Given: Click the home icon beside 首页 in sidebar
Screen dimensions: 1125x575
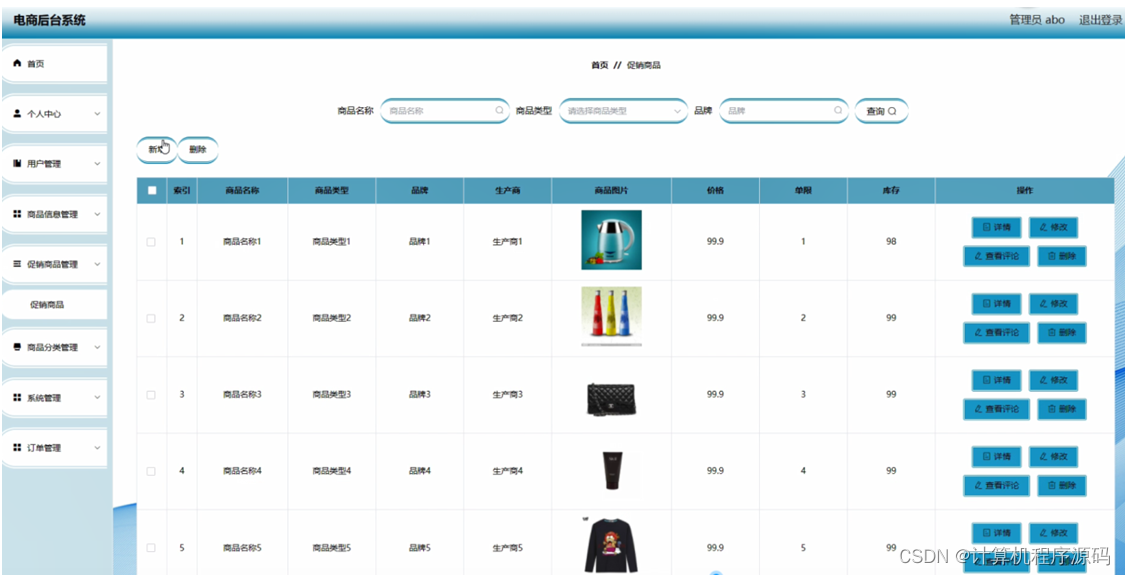Looking at the screenshot, I should pyautogui.click(x=18, y=64).
